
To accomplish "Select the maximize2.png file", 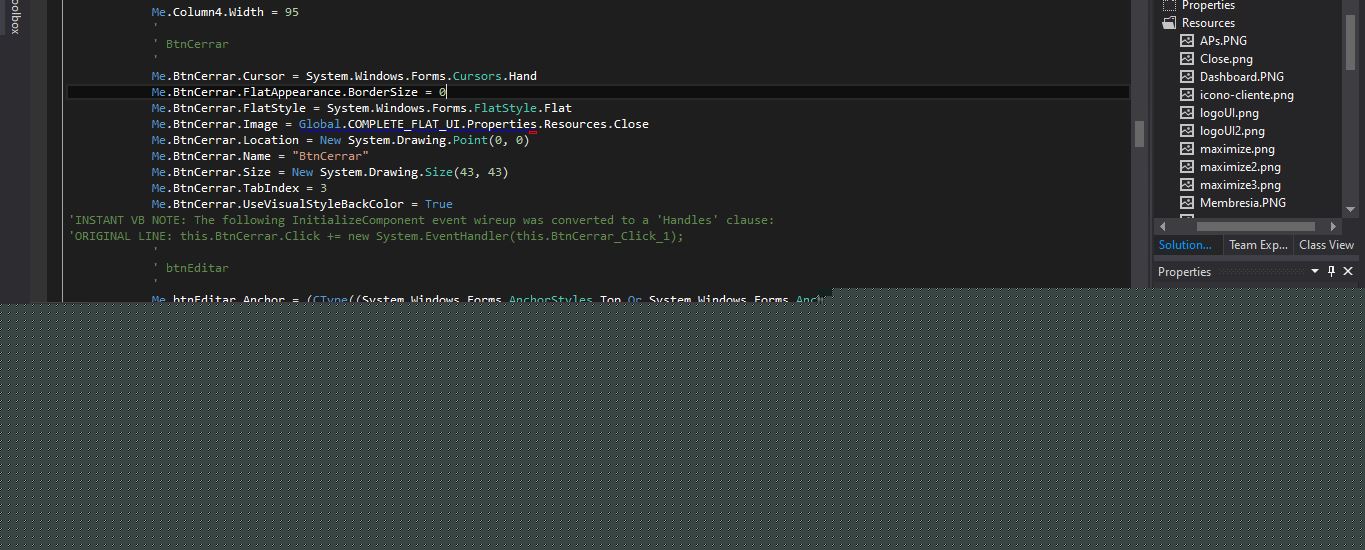I will [1240, 167].
